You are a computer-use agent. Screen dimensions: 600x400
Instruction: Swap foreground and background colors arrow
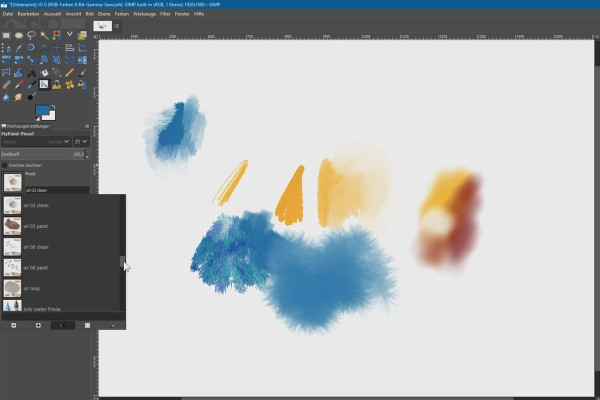pos(53,107)
